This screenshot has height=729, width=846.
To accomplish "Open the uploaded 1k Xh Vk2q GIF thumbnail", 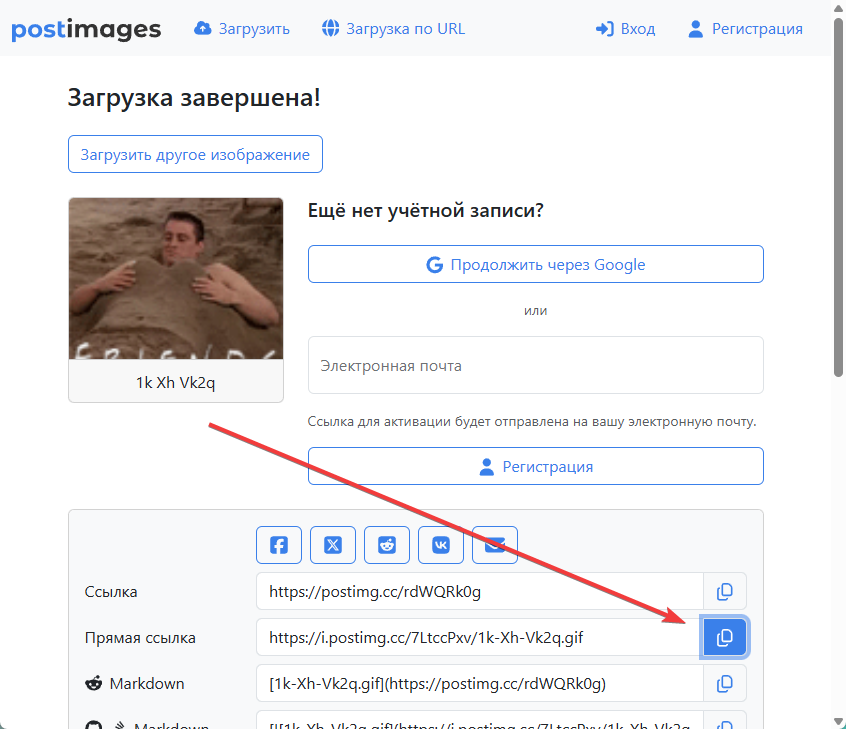I will click(x=175, y=279).
